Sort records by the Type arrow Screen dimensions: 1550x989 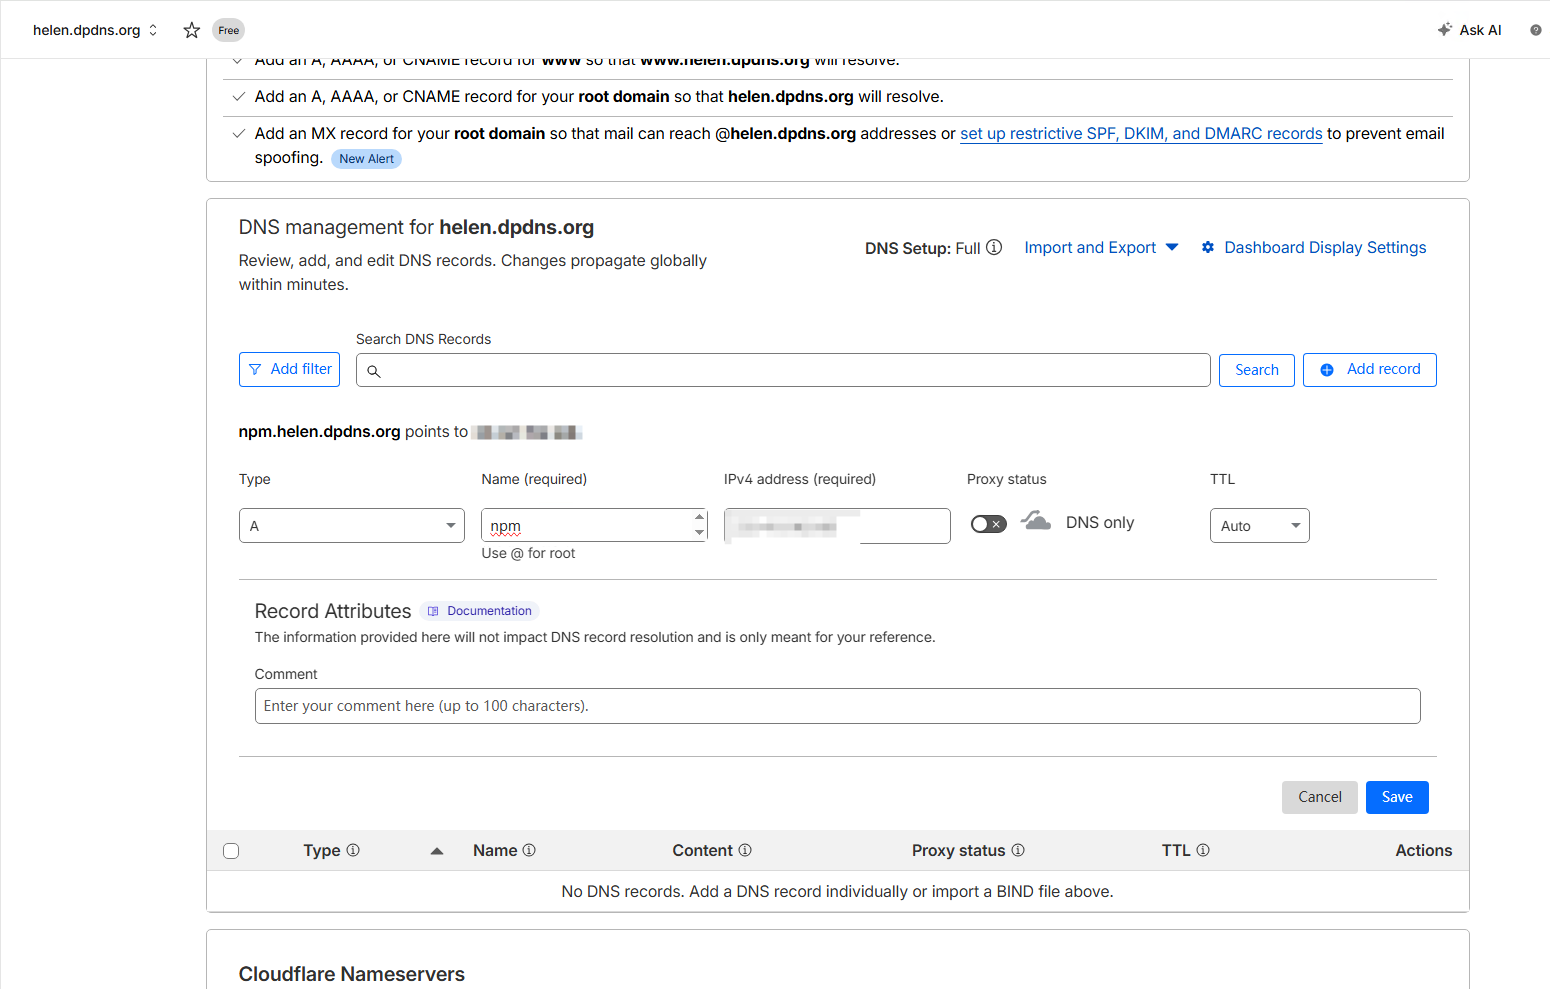[436, 851]
